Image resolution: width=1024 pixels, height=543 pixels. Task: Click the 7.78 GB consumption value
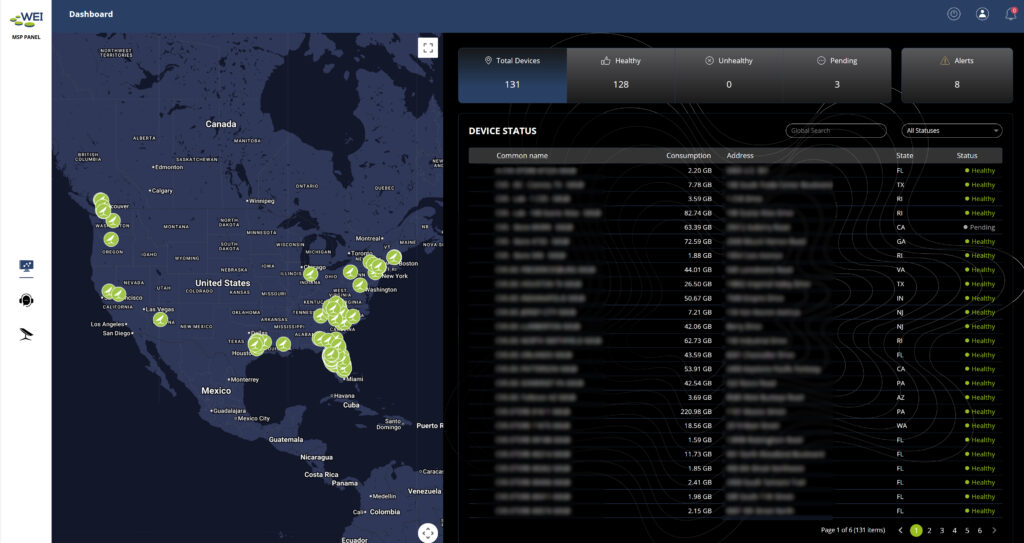click(x=699, y=185)
